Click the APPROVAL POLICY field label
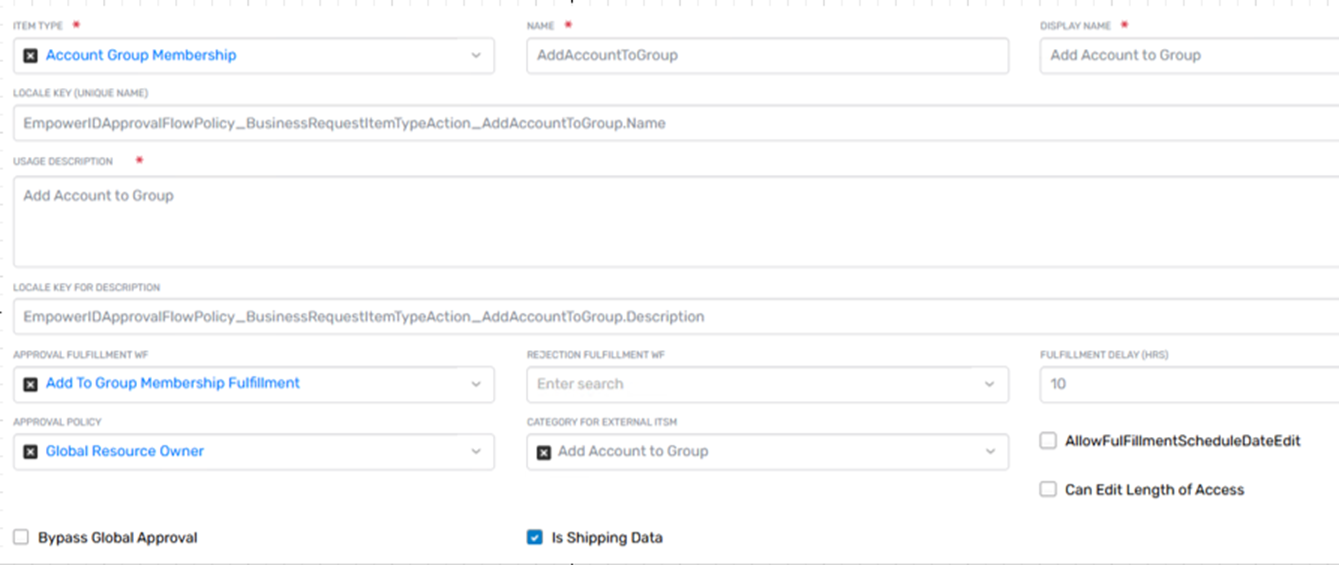 57,422
